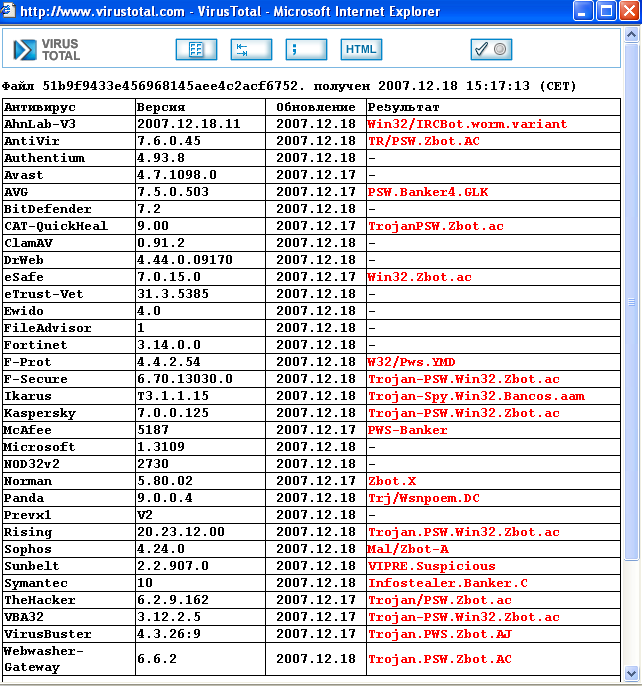Click result 'PWS-Banker' for McAfee
The width and height of the screenshot is (642, 686).
pos(407,430)
